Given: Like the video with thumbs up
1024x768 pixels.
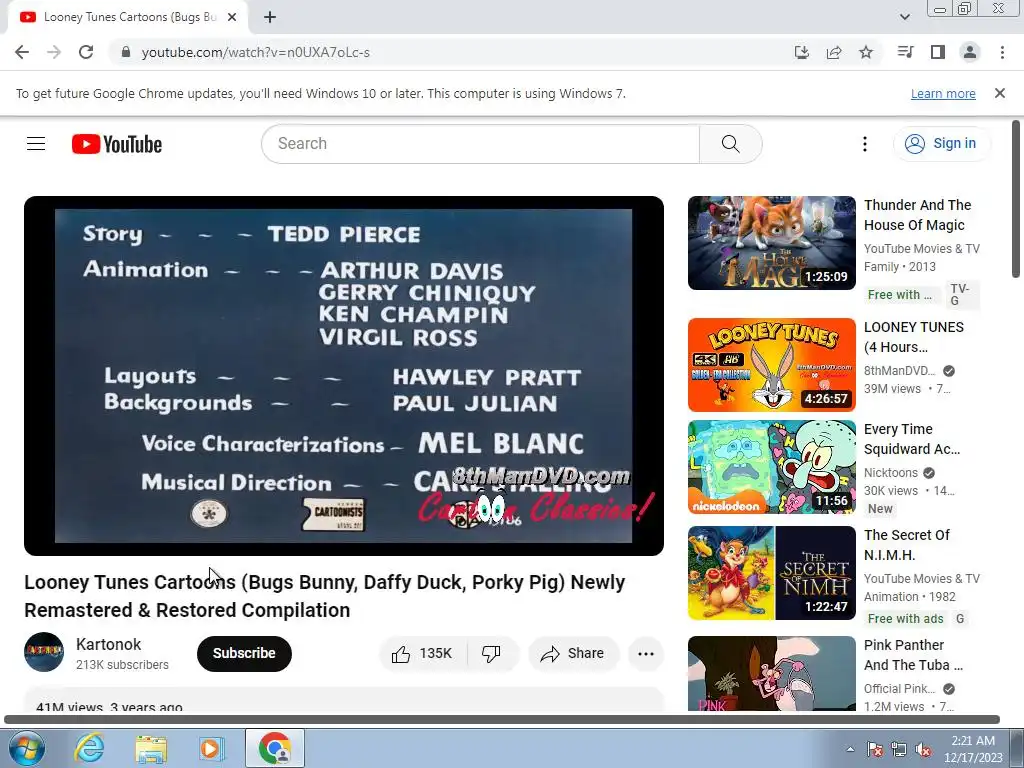Looking at the screenshot, I should click(x=423, y=654).
